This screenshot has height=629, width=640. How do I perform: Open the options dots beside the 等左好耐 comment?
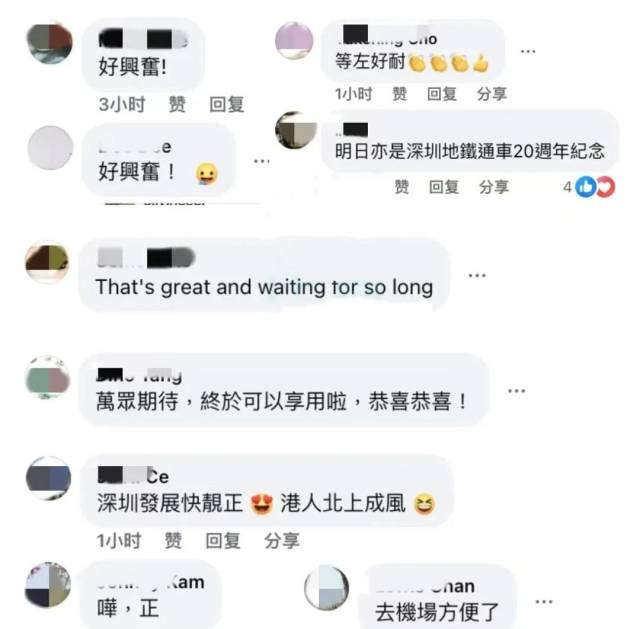(528, 51)
